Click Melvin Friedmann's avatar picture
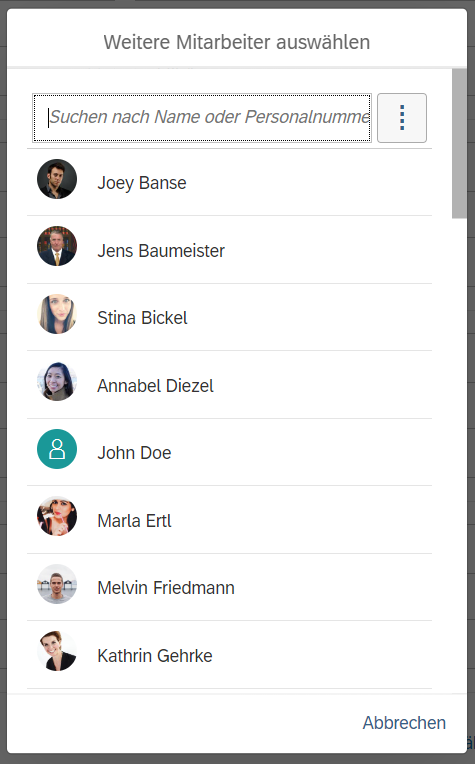Viewport: 475px width, 764px height. pos(57,584)
